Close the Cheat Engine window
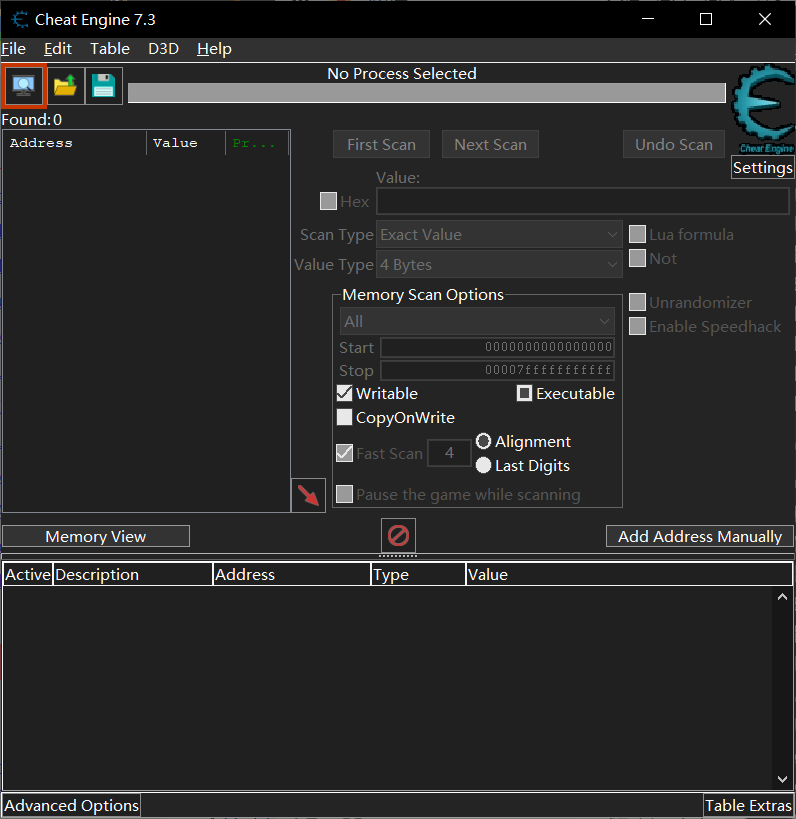The height and width of the screenshot is (819, 796). point(765,19)
